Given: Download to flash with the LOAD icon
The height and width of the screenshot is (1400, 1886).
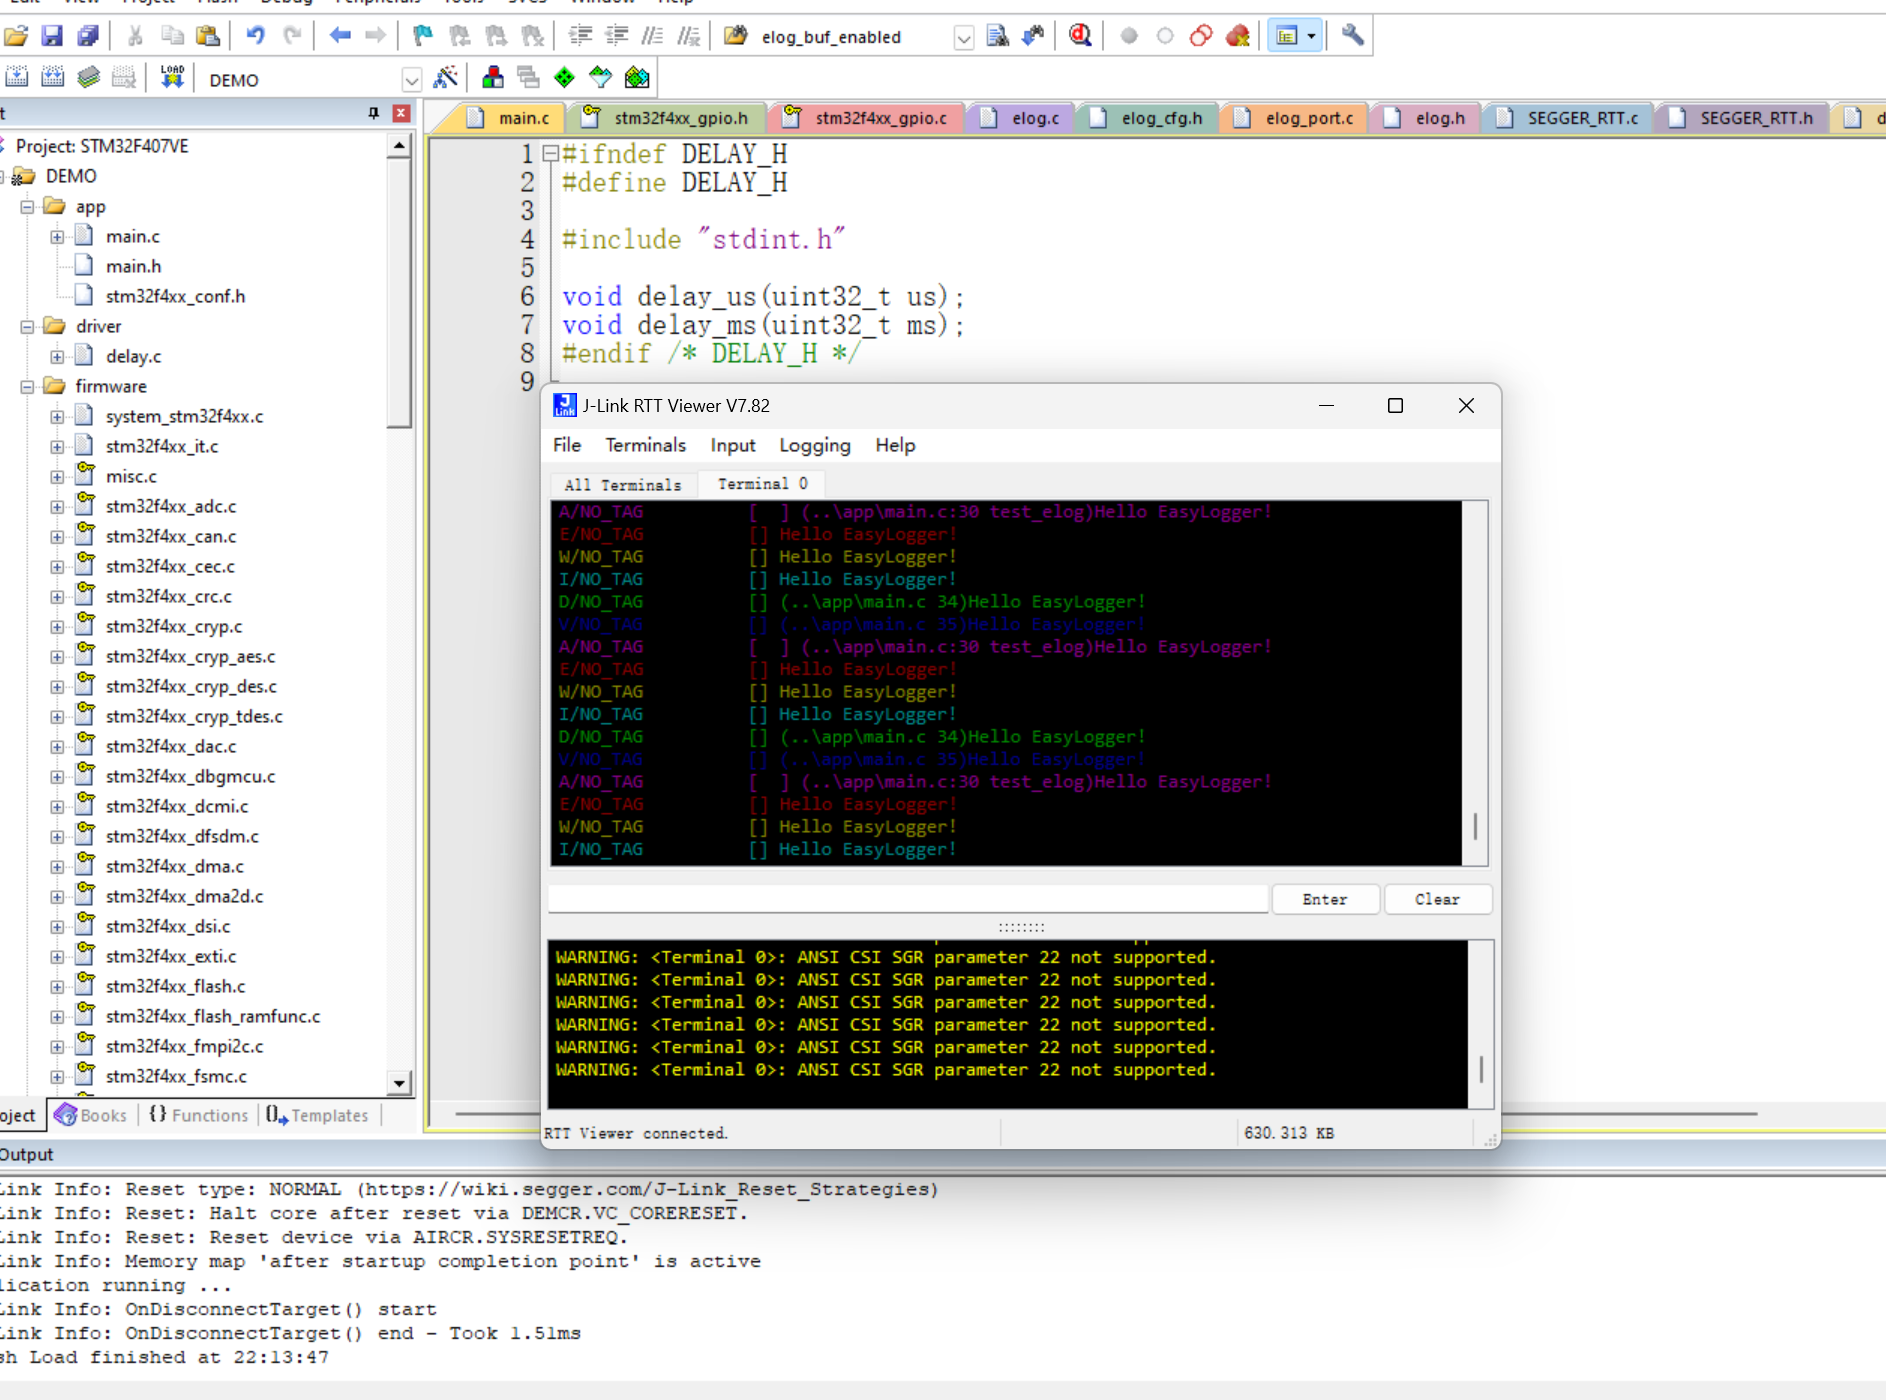Looking at the screenshot, I should tap(172, 78).
